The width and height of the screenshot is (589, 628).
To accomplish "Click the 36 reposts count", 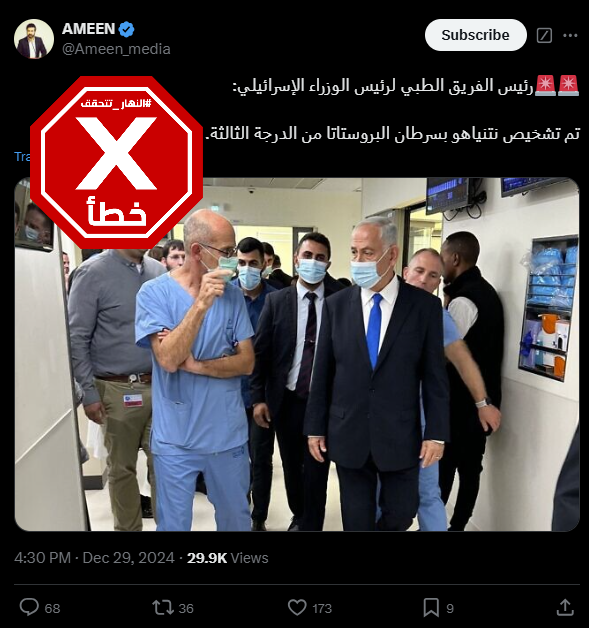I will pyautogui.click(x=186, y=608).
